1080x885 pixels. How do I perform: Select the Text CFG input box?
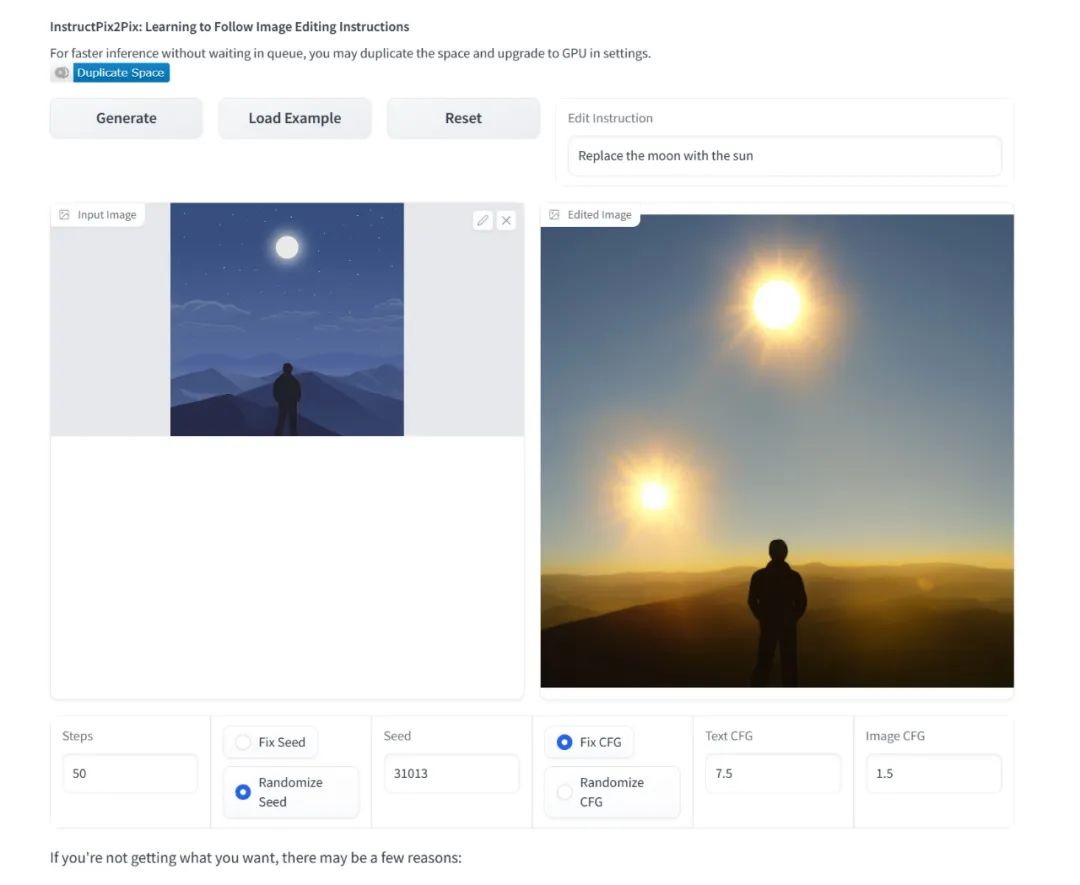[772, 773]
